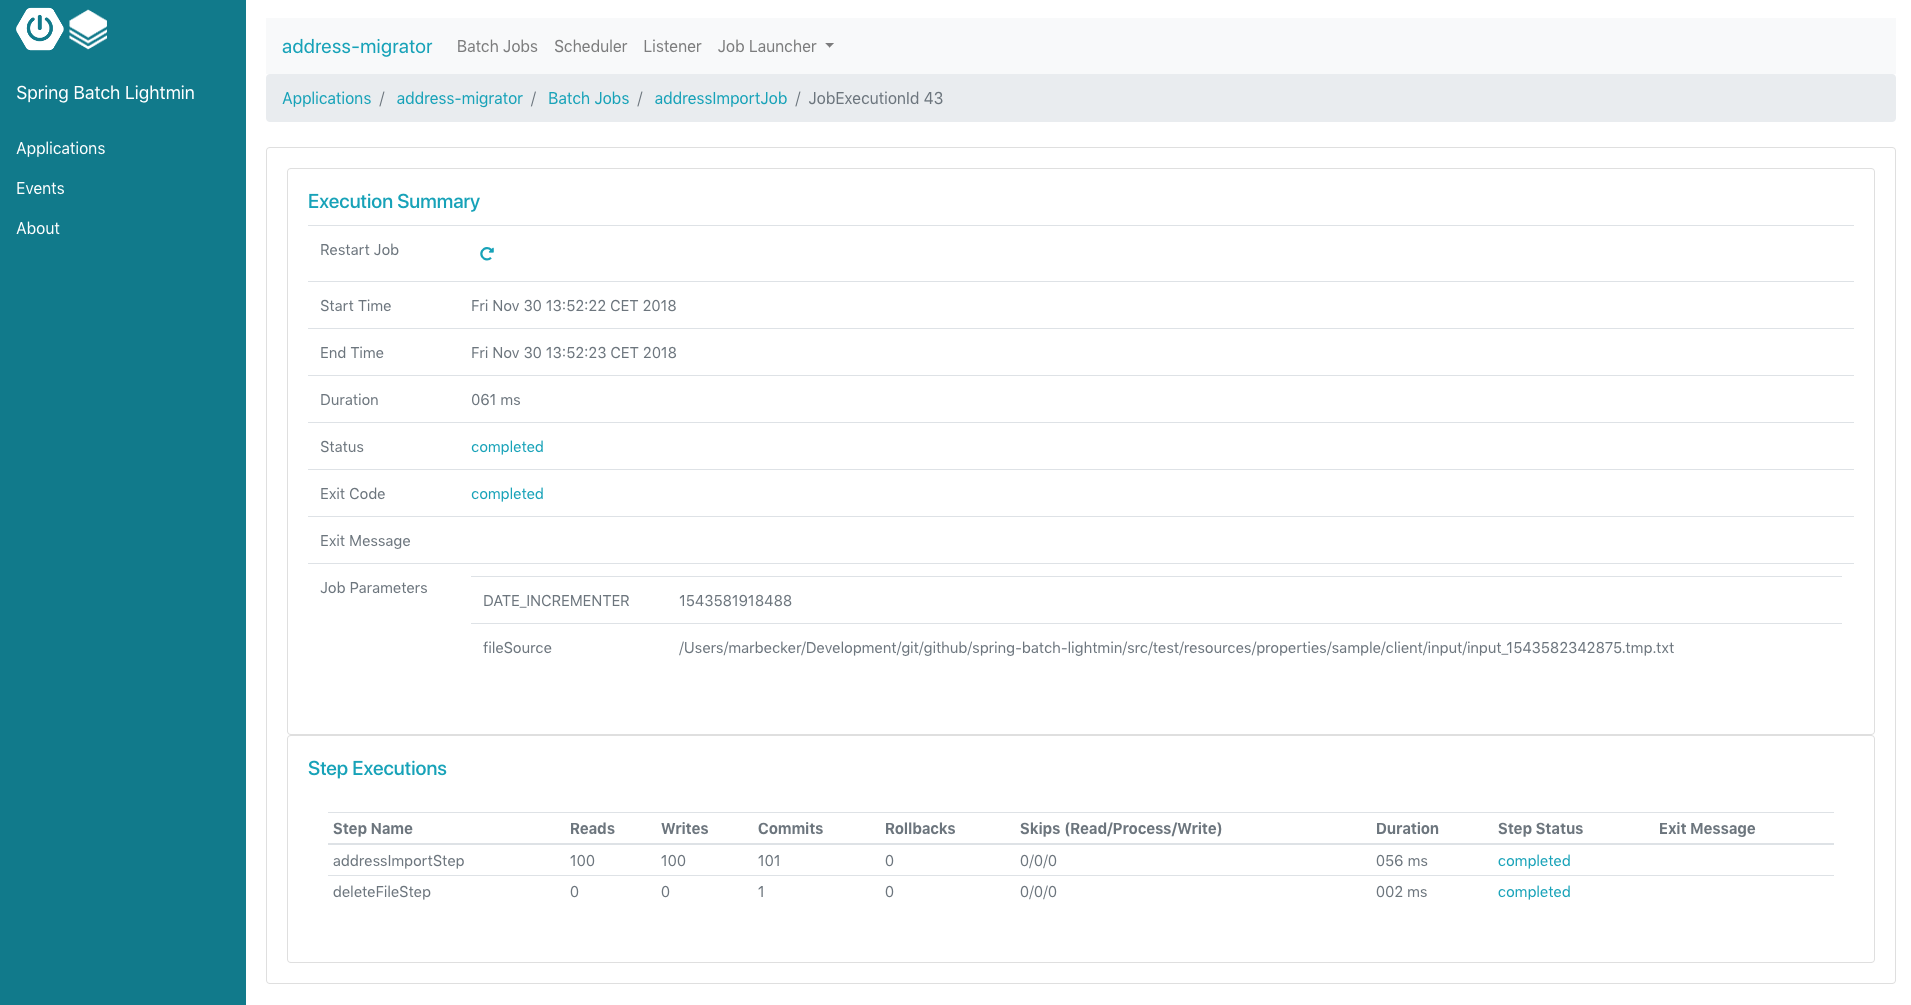Click the Status completed link
Screen dimensions: 1911x1005
[507, 447]
